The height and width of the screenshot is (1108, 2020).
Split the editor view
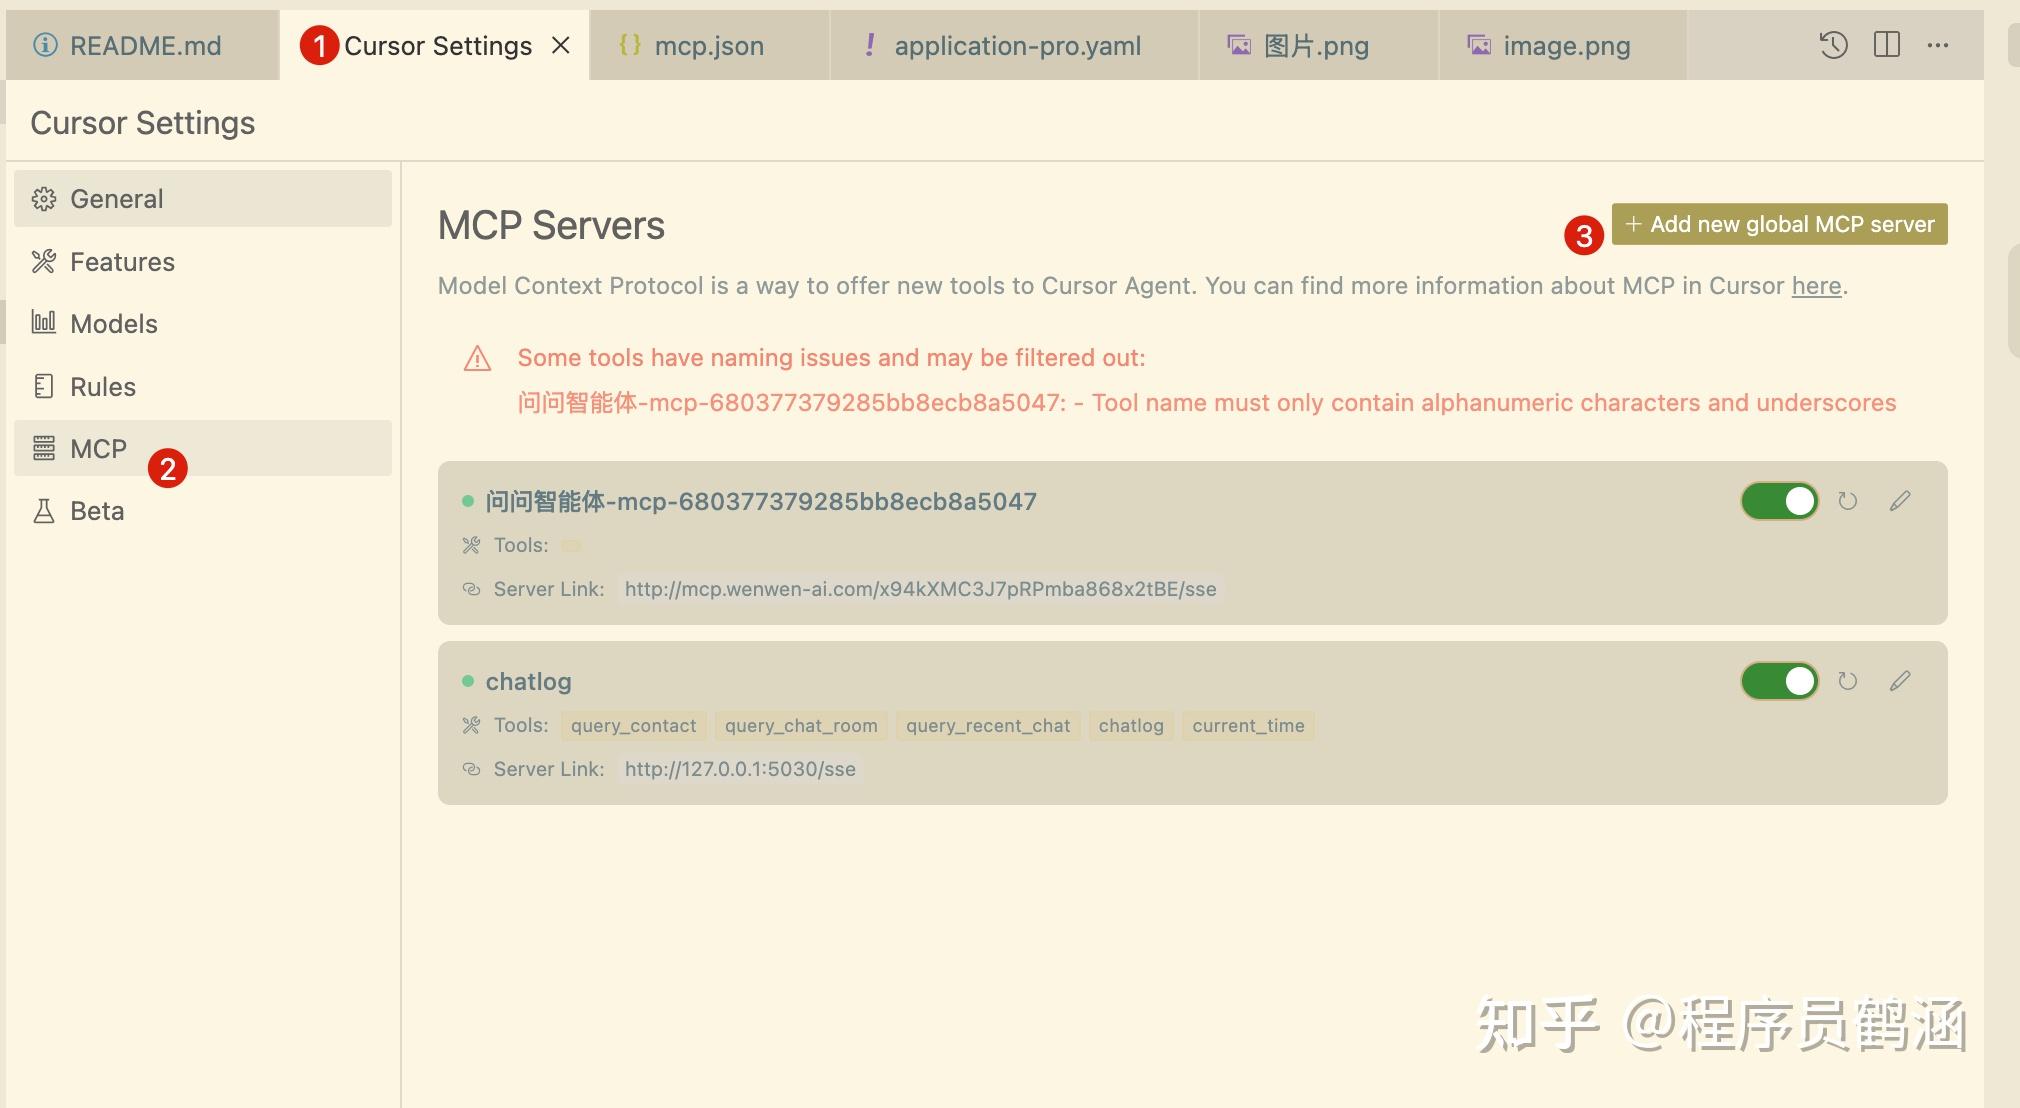[x=1888, y=45]
